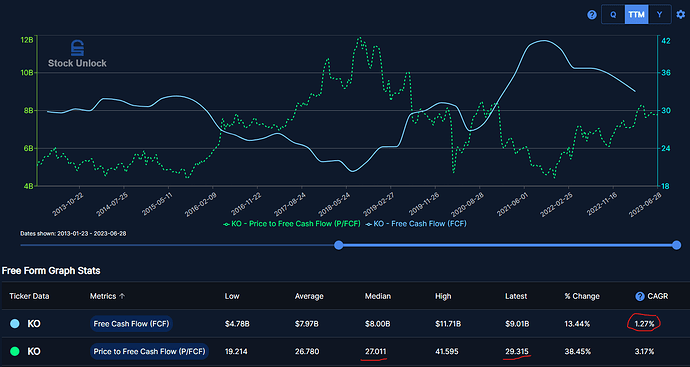The height and width of the screenshot is (367, 690).
Task: Click the 38.45% change value
Action: pyautogui.click(x=577, y=352)
